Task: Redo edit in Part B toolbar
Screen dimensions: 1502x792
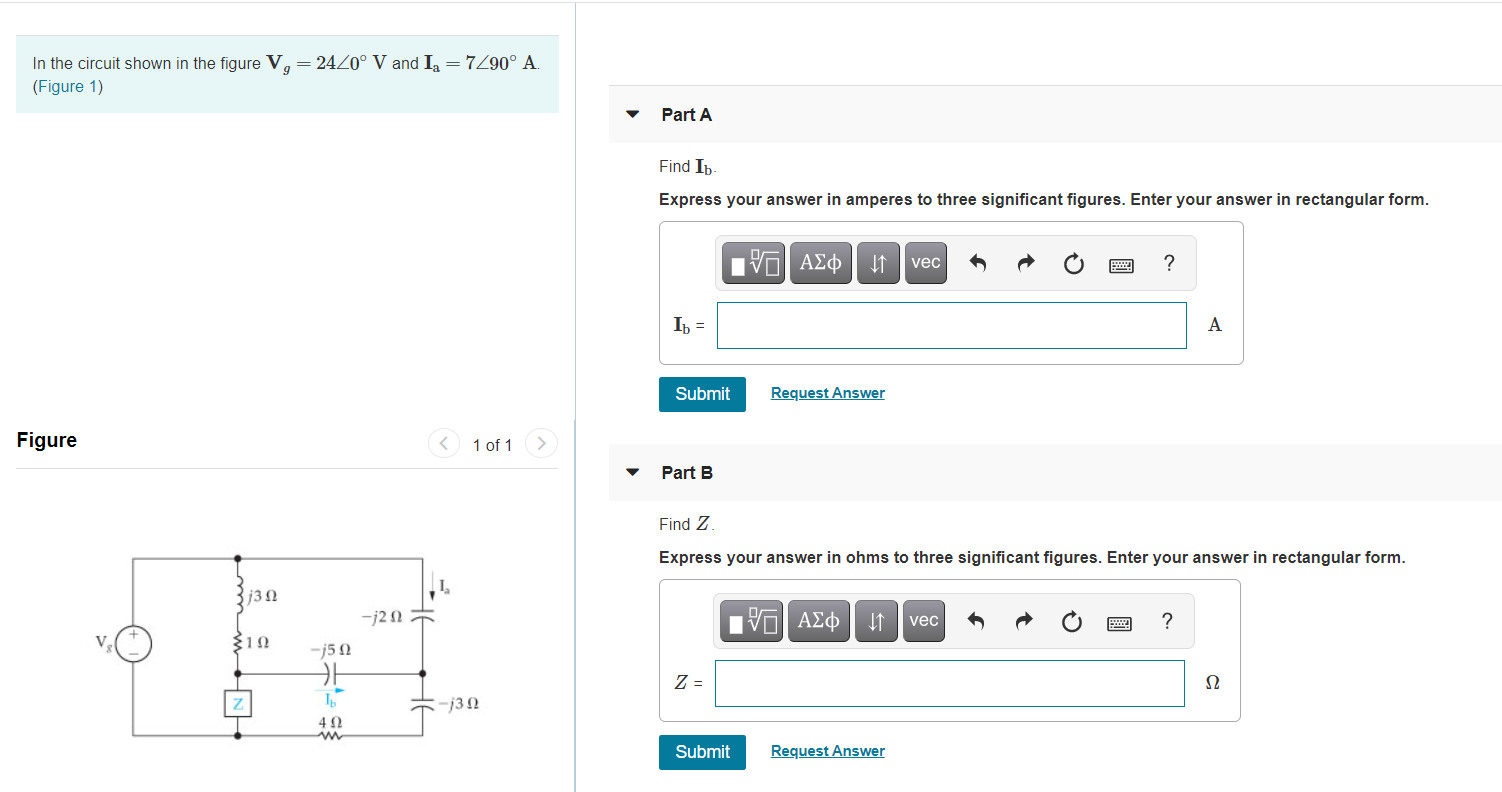Action: point(1024,622)
